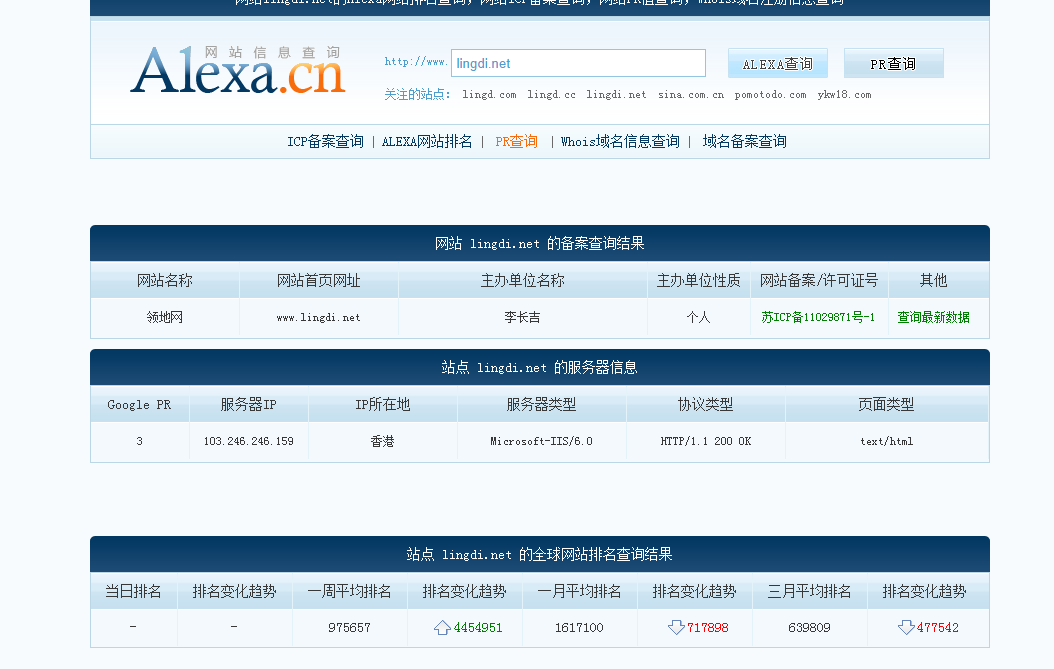Screen dimensions: 1054x669
Task: Open the 苏ICP备11029871号-1 license link
Action: tap(818, 317)
